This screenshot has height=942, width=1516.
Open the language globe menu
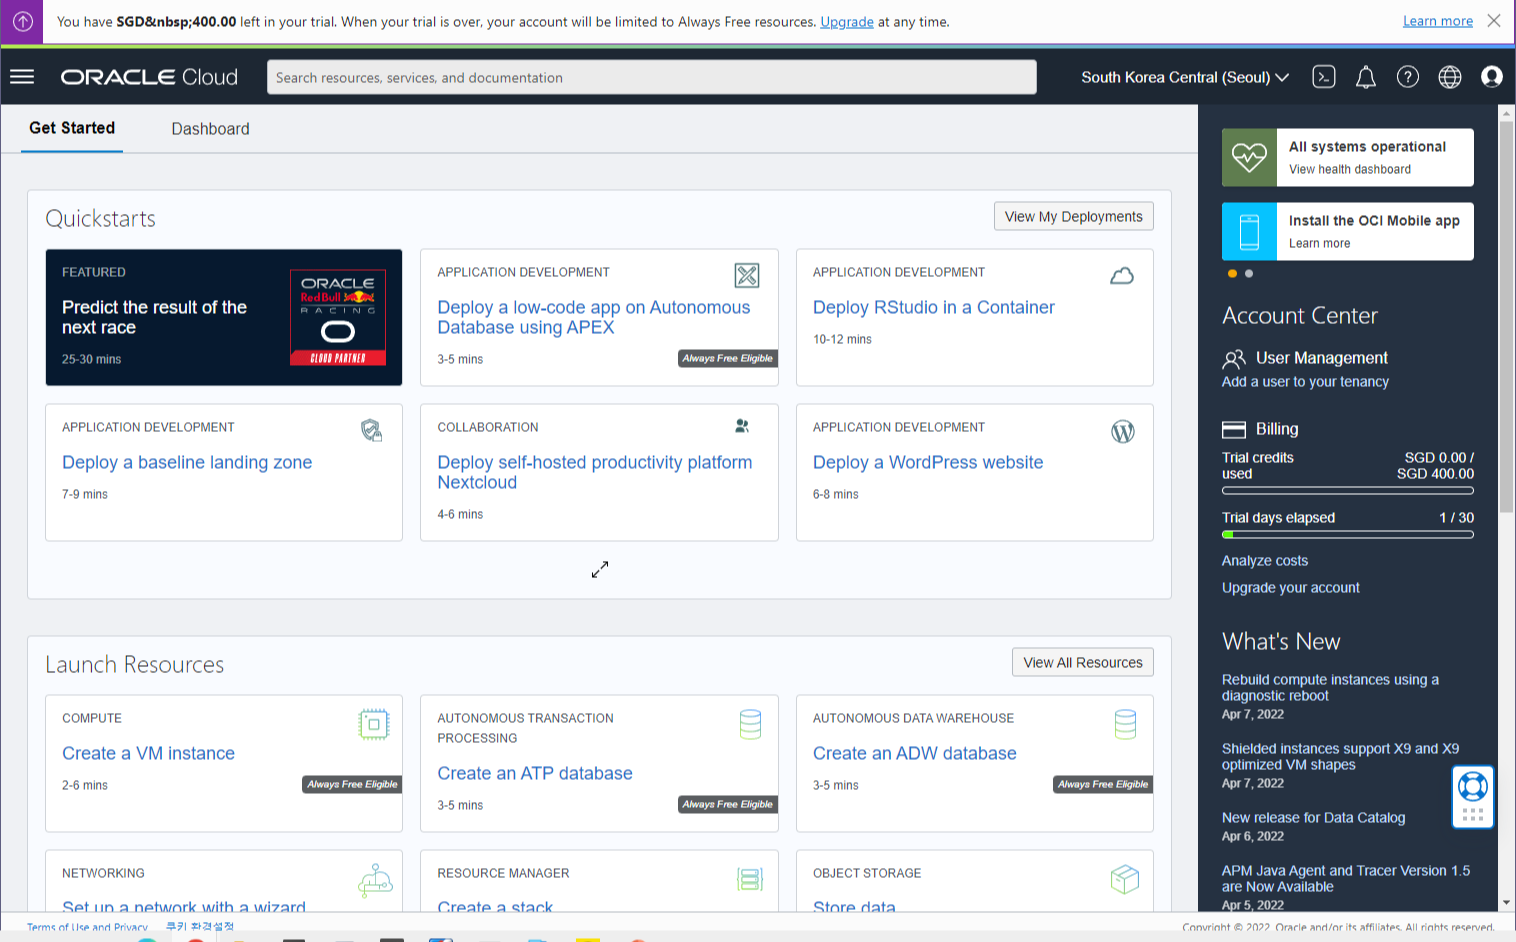1450,77
